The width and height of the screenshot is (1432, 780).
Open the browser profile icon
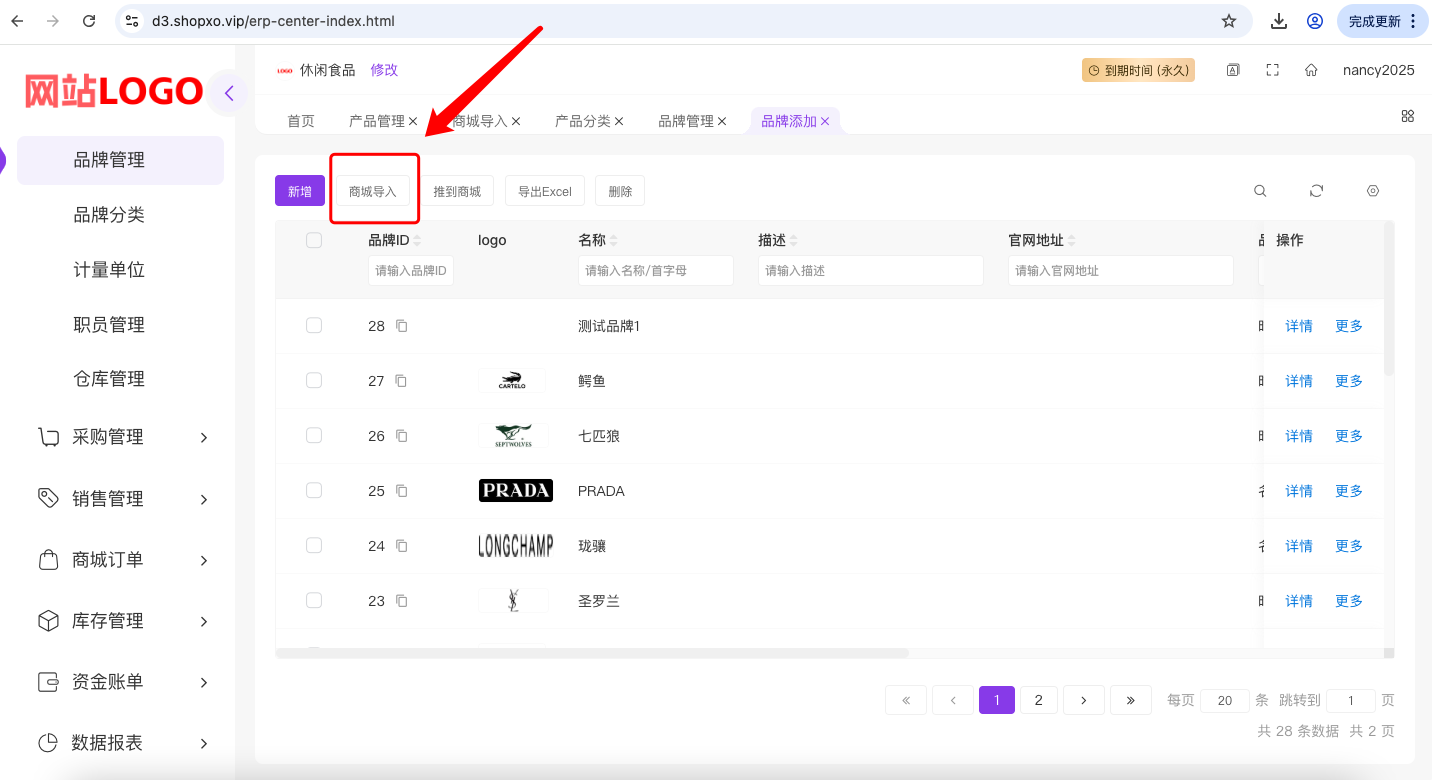(x=1315, y=21)
